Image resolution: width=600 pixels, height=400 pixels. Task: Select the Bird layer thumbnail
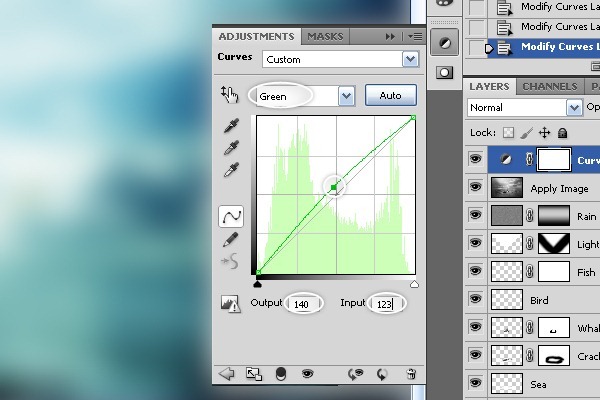[x=507, y=300]
